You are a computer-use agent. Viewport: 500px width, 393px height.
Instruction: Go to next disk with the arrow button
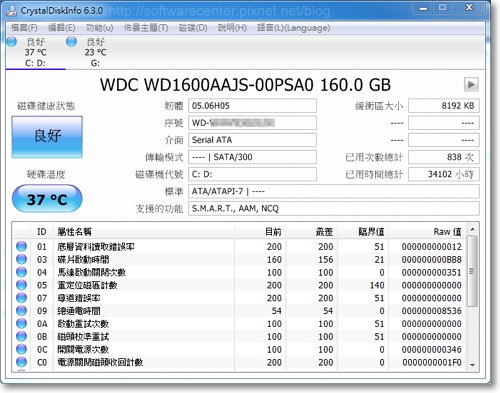[x=471, y=85]
